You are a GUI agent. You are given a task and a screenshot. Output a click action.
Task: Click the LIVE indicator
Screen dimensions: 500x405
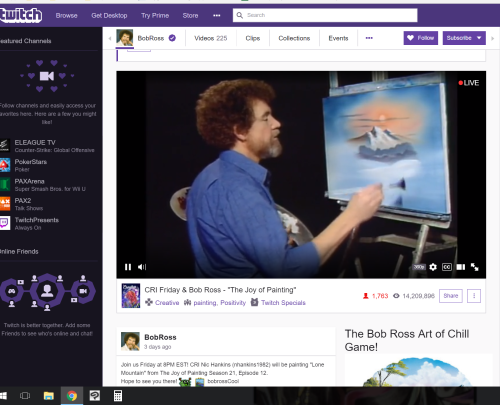click(469, 83)
